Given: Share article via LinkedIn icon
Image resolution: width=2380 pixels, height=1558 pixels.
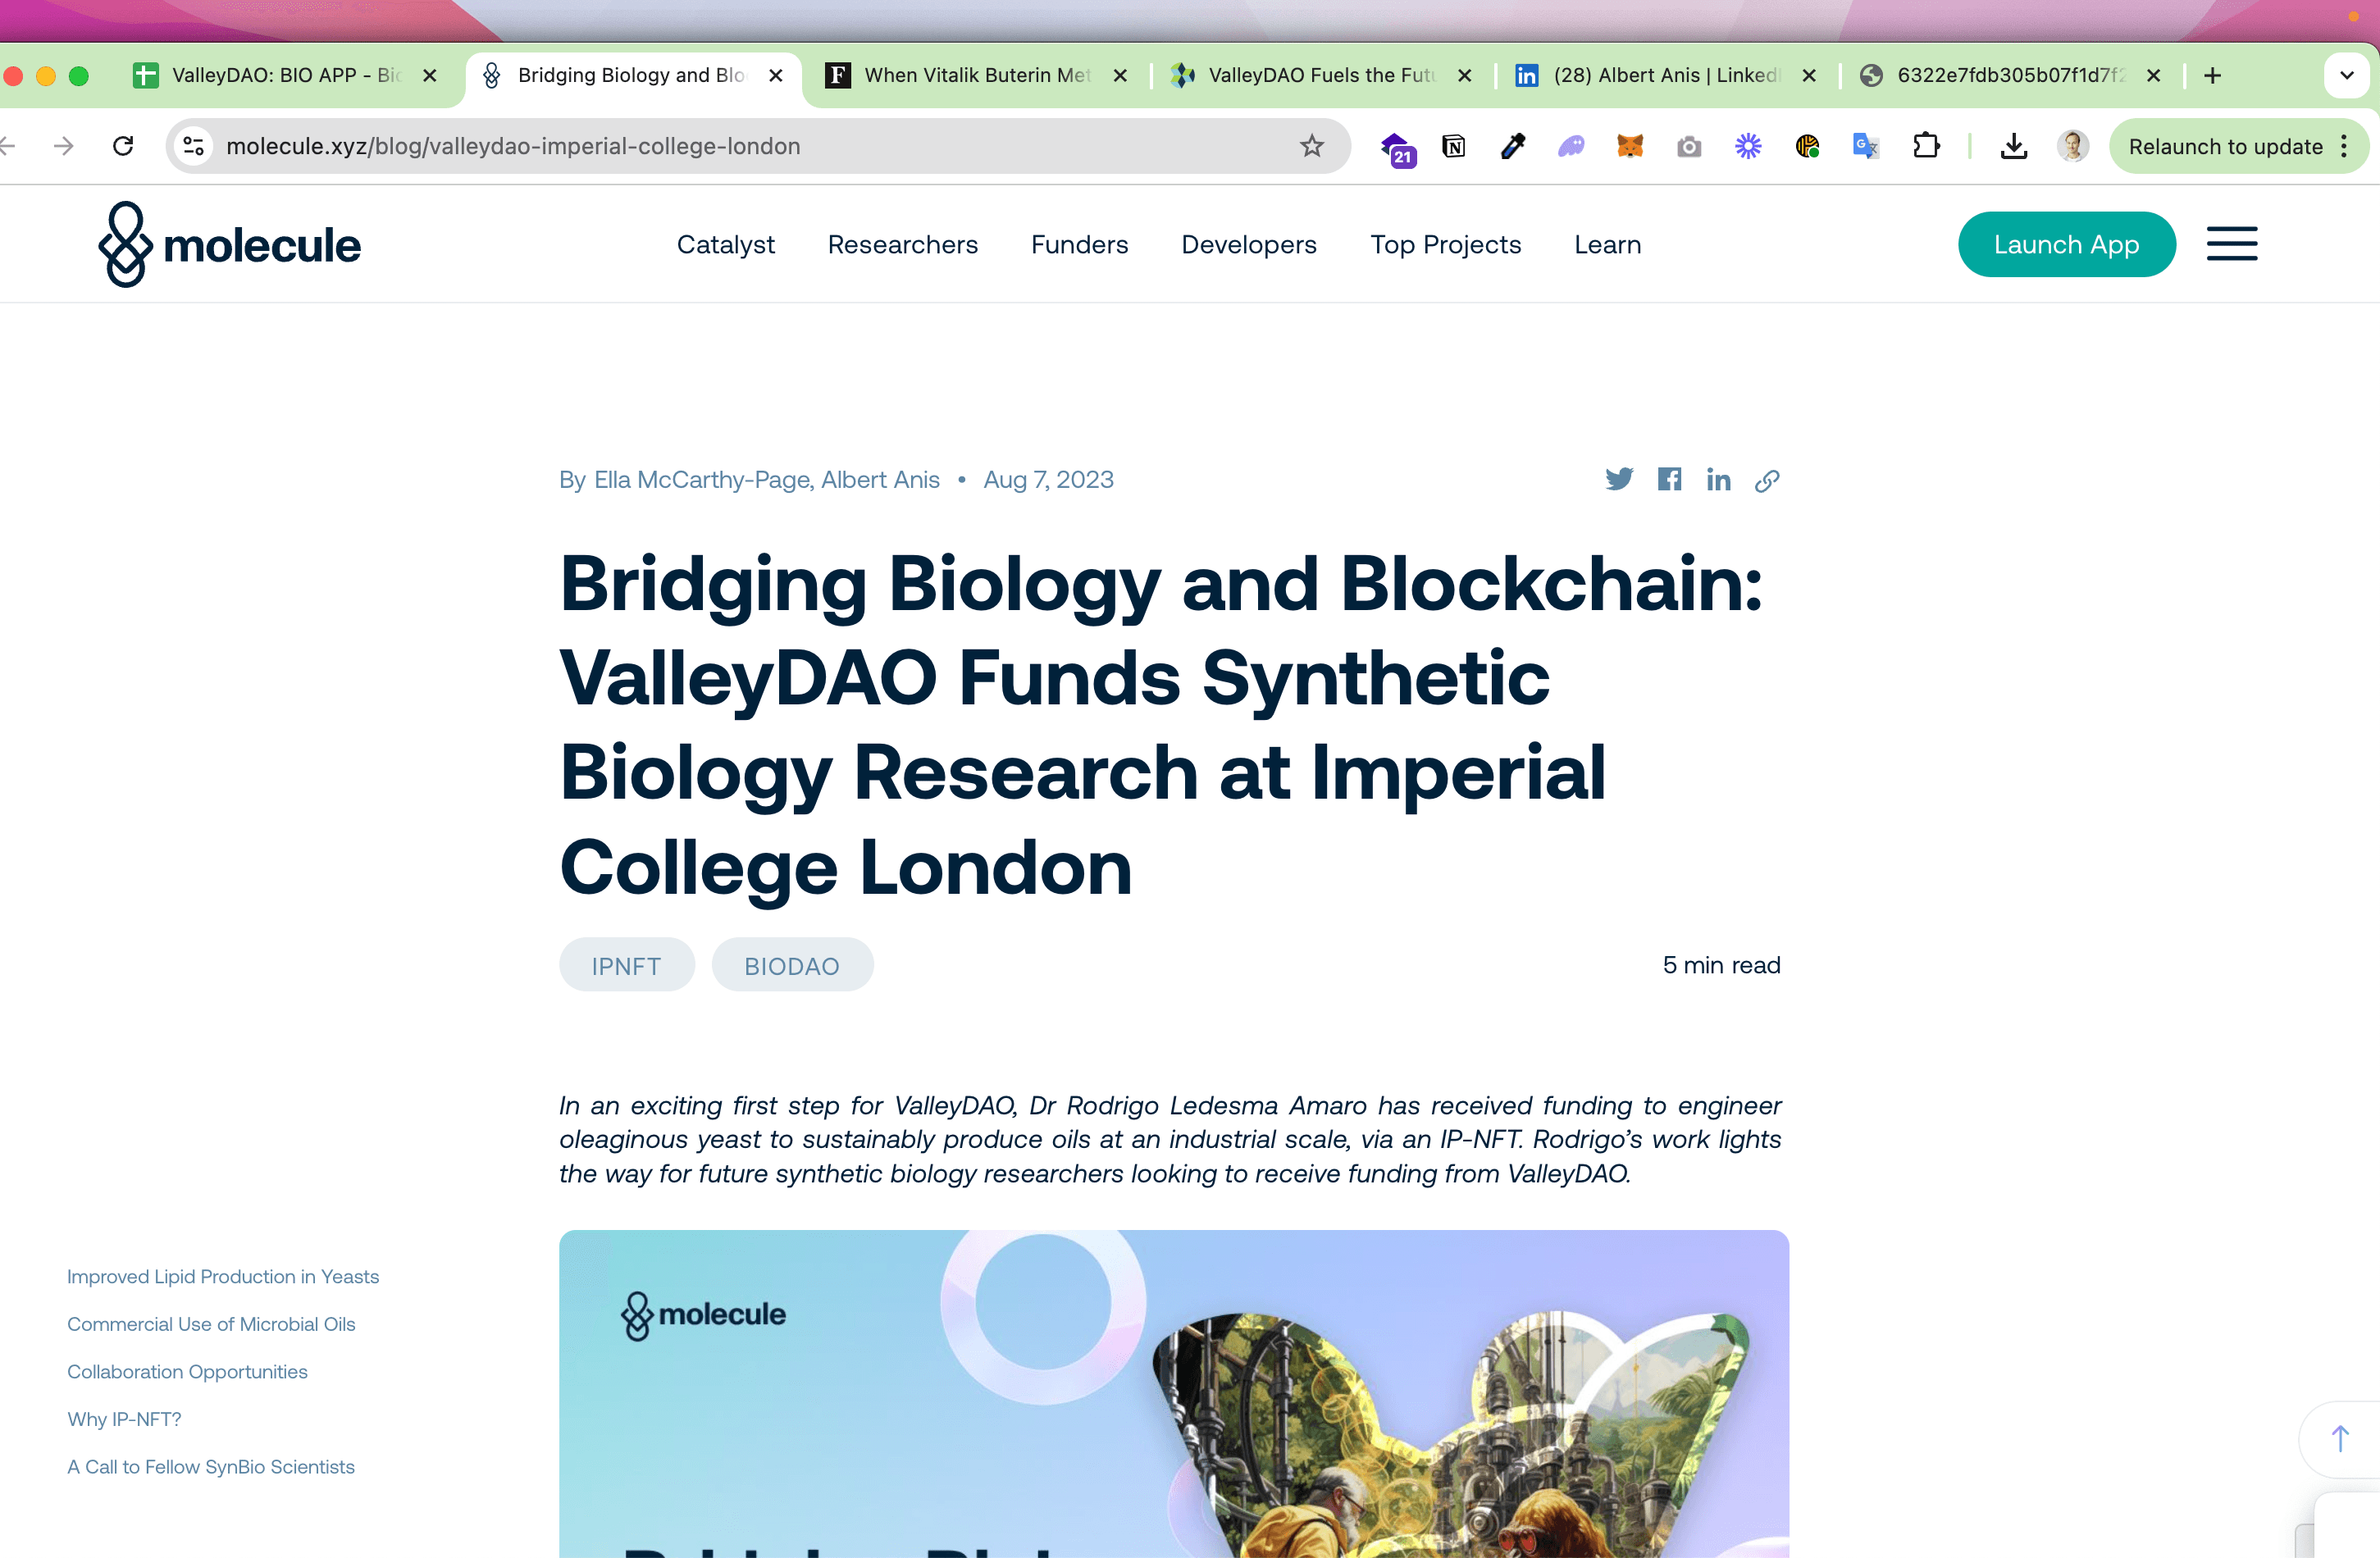Looking at the screenshot, I should tap(1718, 480).
